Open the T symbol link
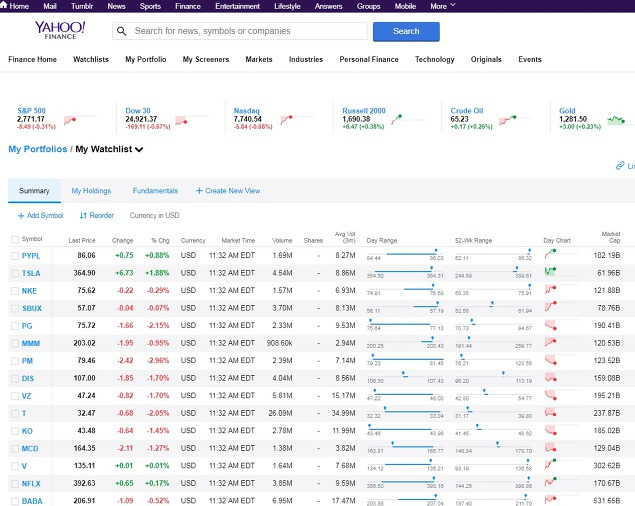The width and height of the screenshot is (635, 506). coord(24,414)
